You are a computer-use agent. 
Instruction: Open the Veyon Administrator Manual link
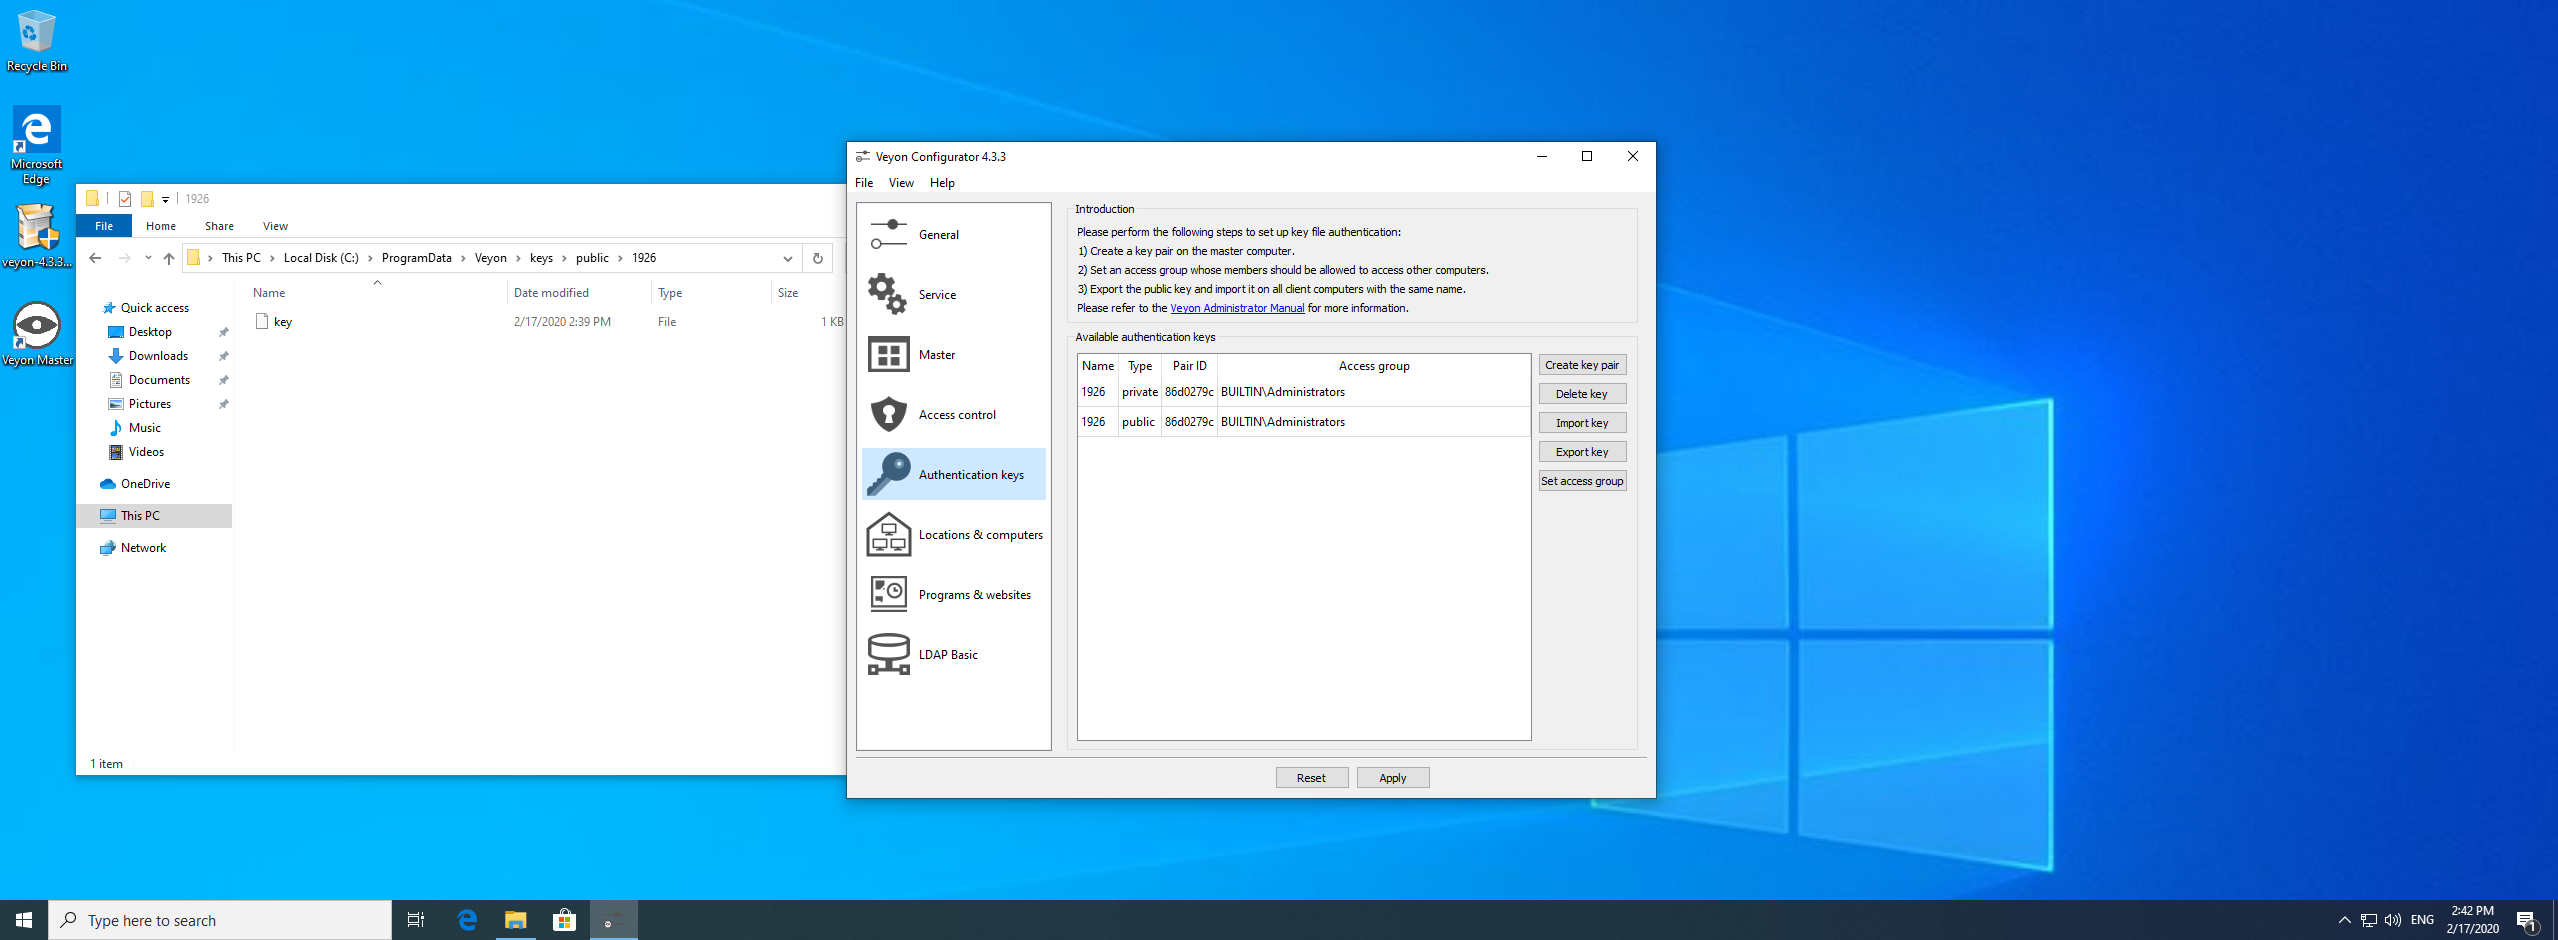(x=1237, y=308)
